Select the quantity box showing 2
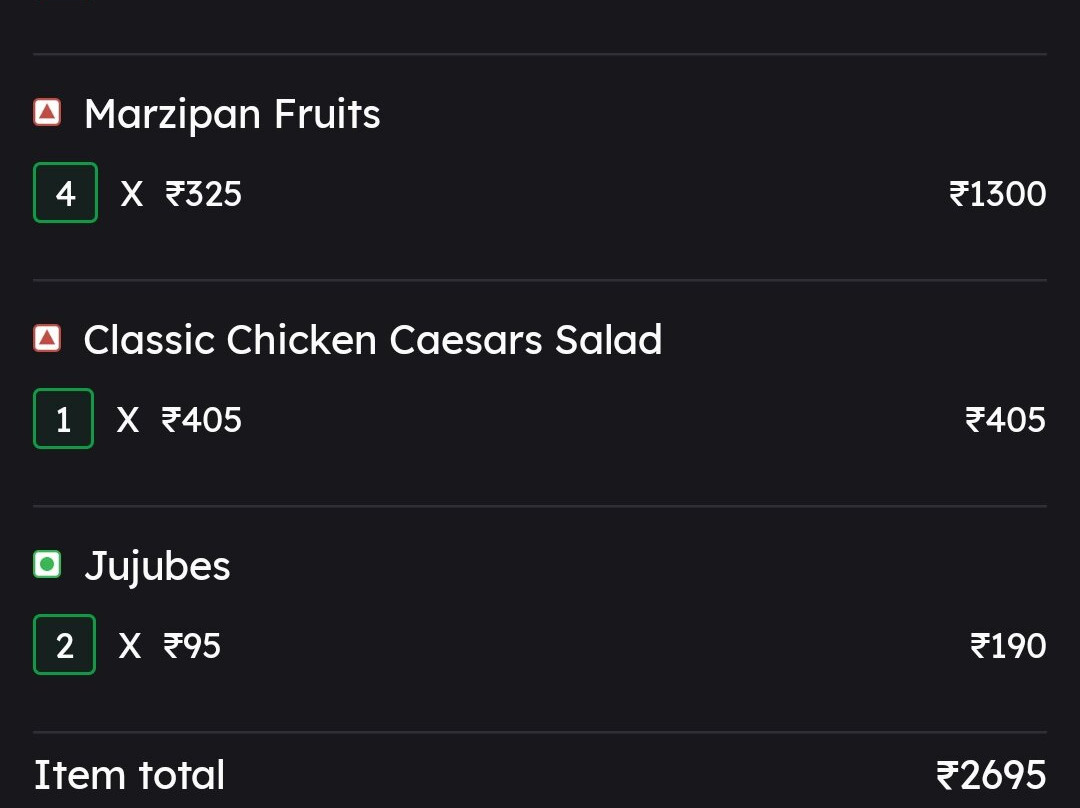1080x808 pixels. (x=65, y=645)
